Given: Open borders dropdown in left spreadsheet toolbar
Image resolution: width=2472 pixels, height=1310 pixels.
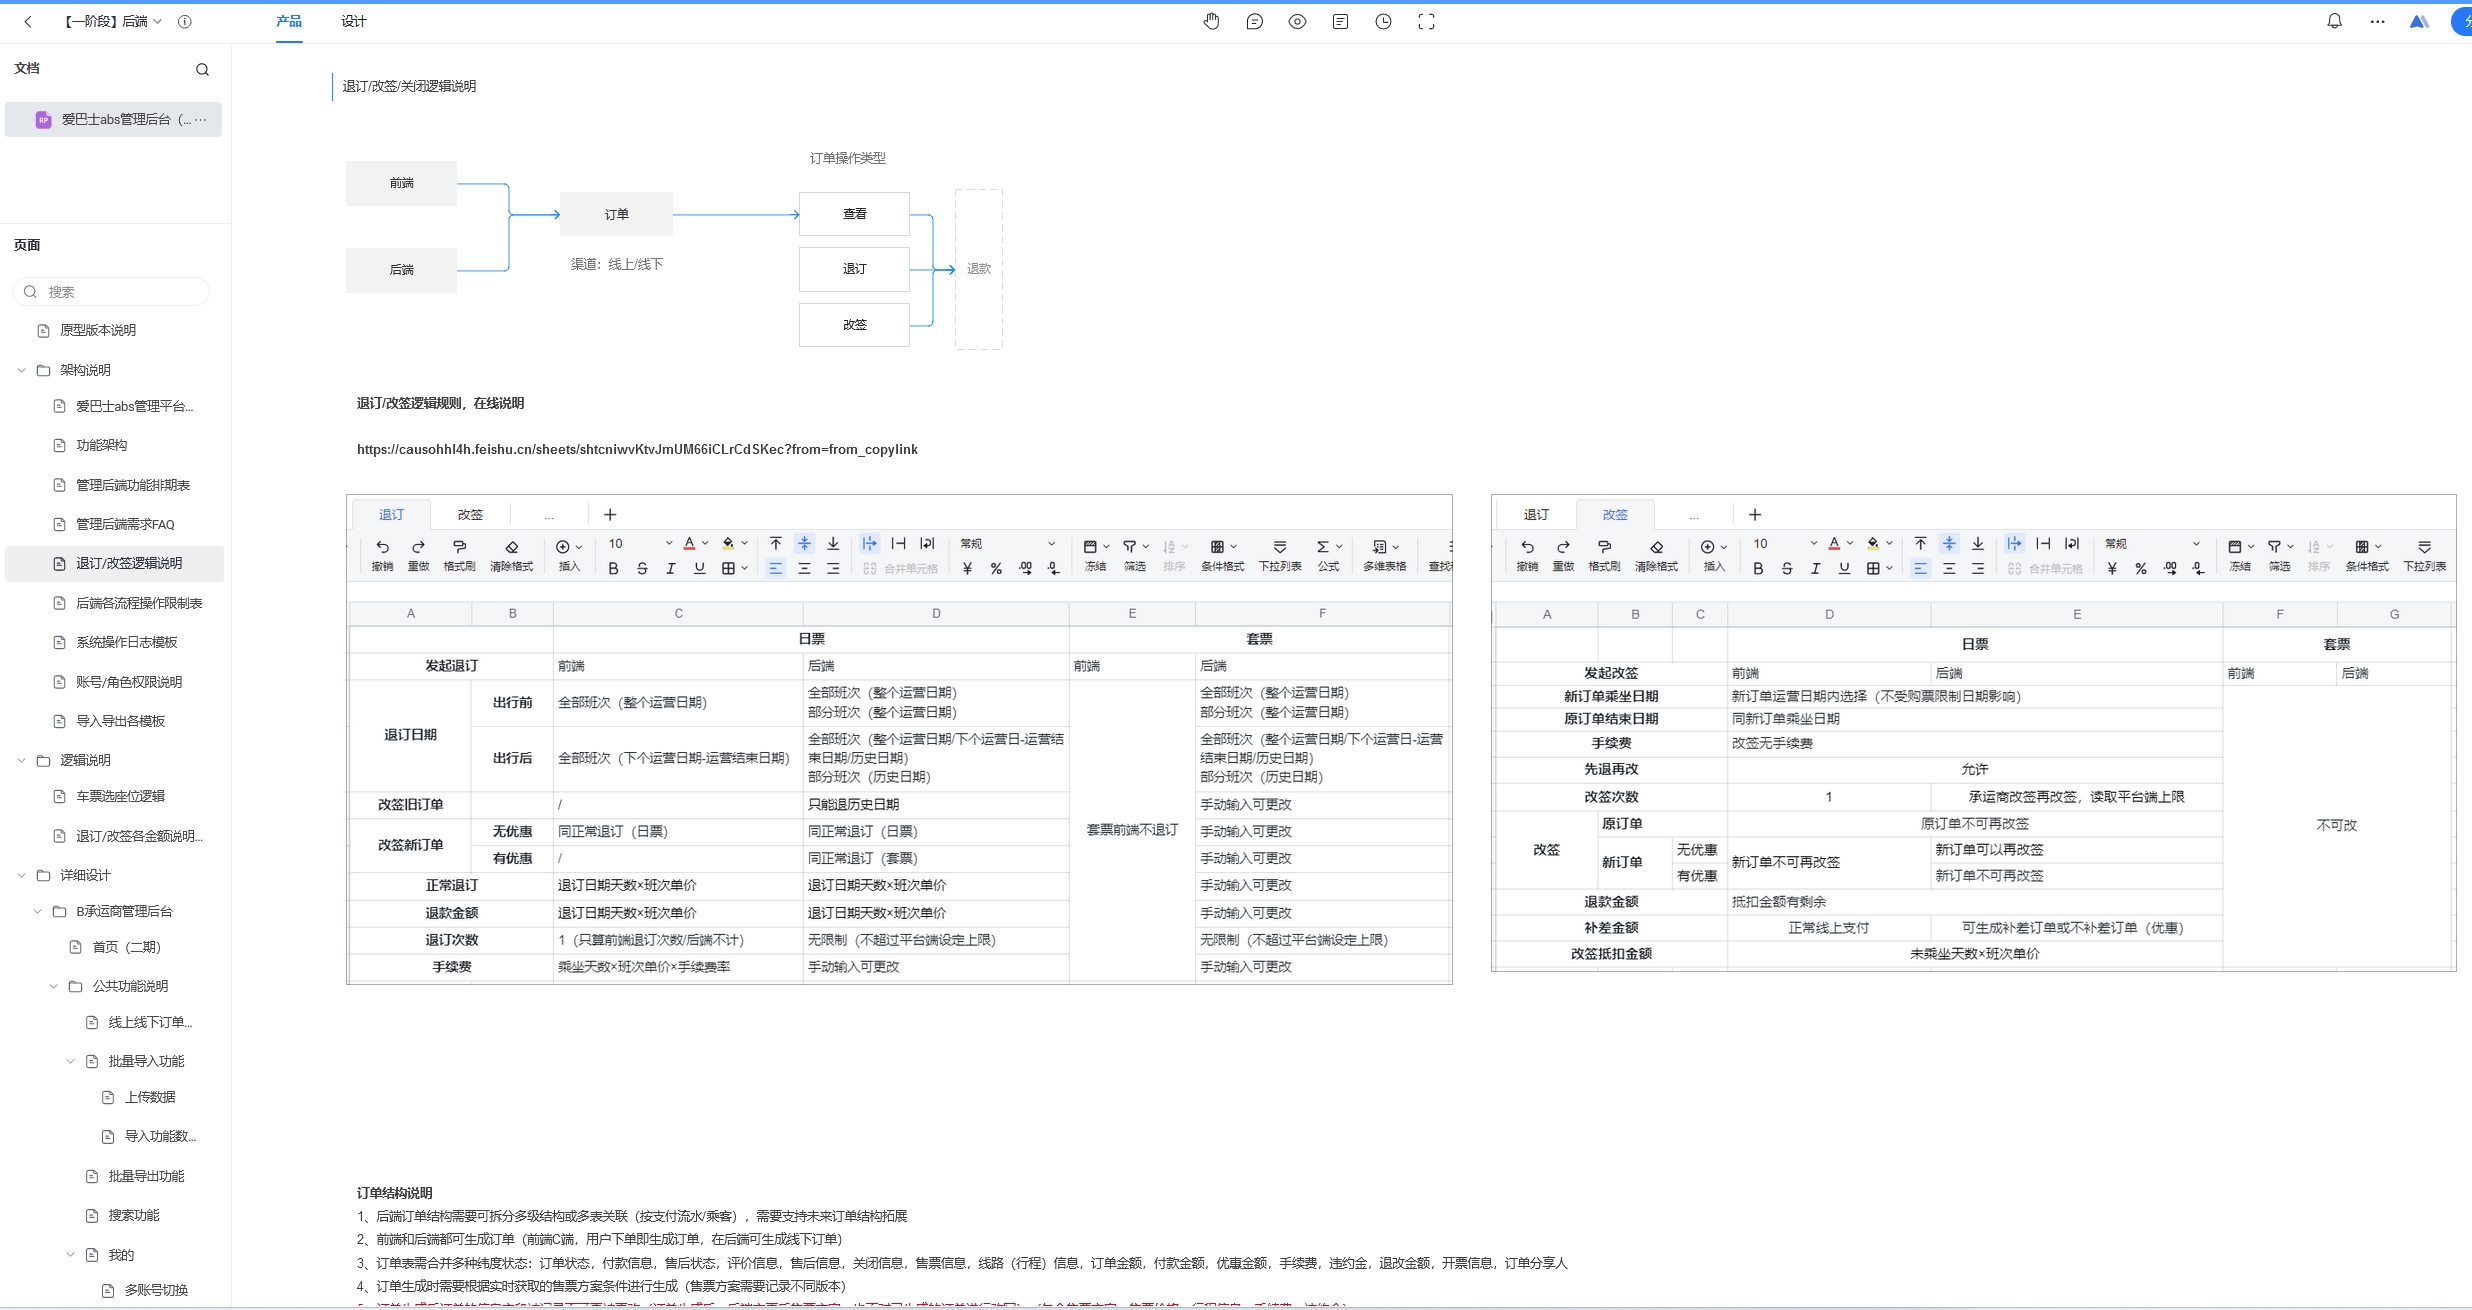Looking at the screenshot, I should coord(734,568).
